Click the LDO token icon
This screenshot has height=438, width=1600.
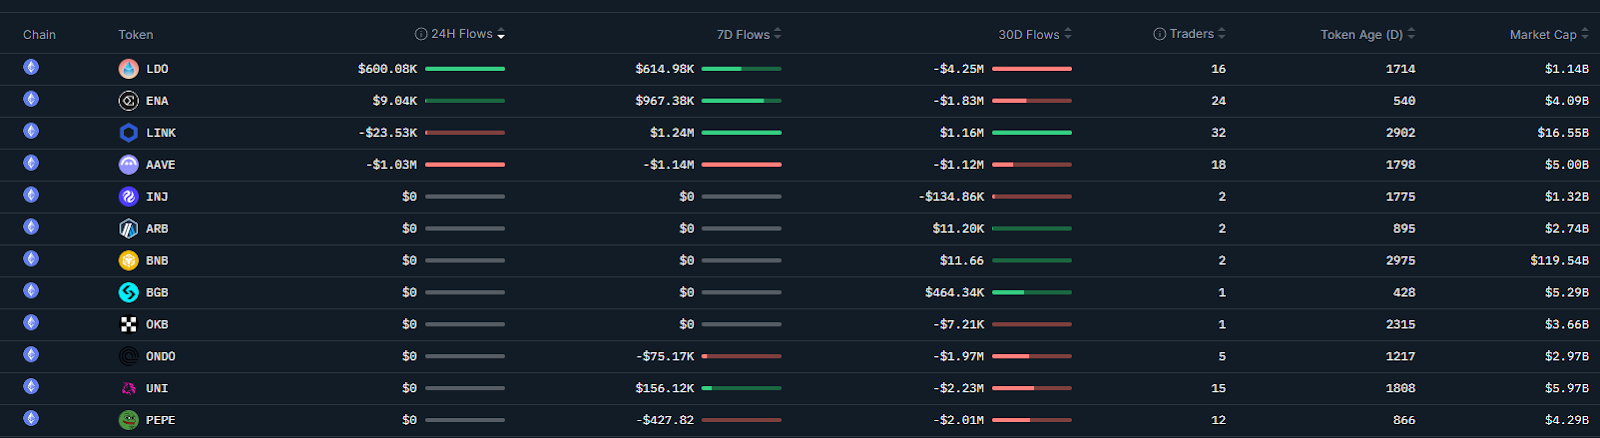click(128, 69)
